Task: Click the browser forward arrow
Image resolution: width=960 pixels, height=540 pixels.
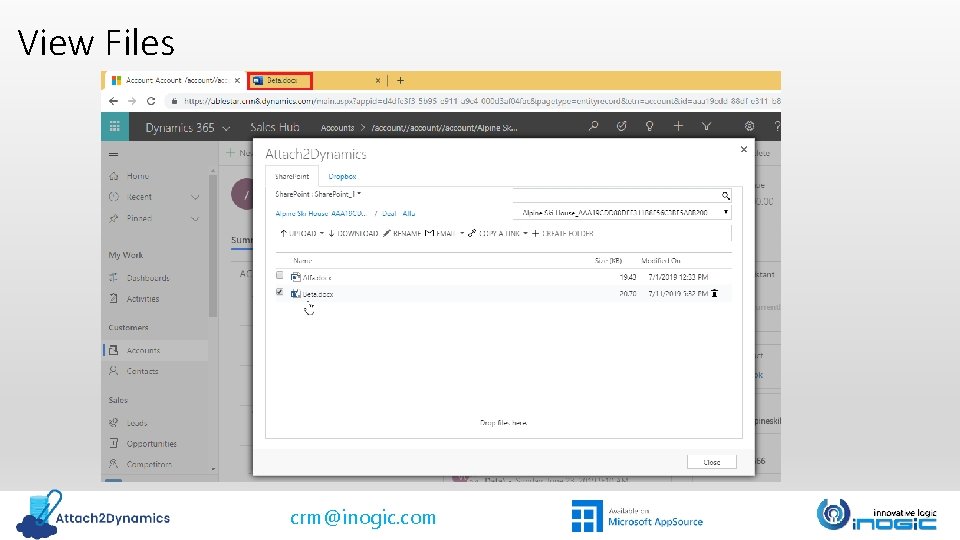Action: (x=132, y=101)
